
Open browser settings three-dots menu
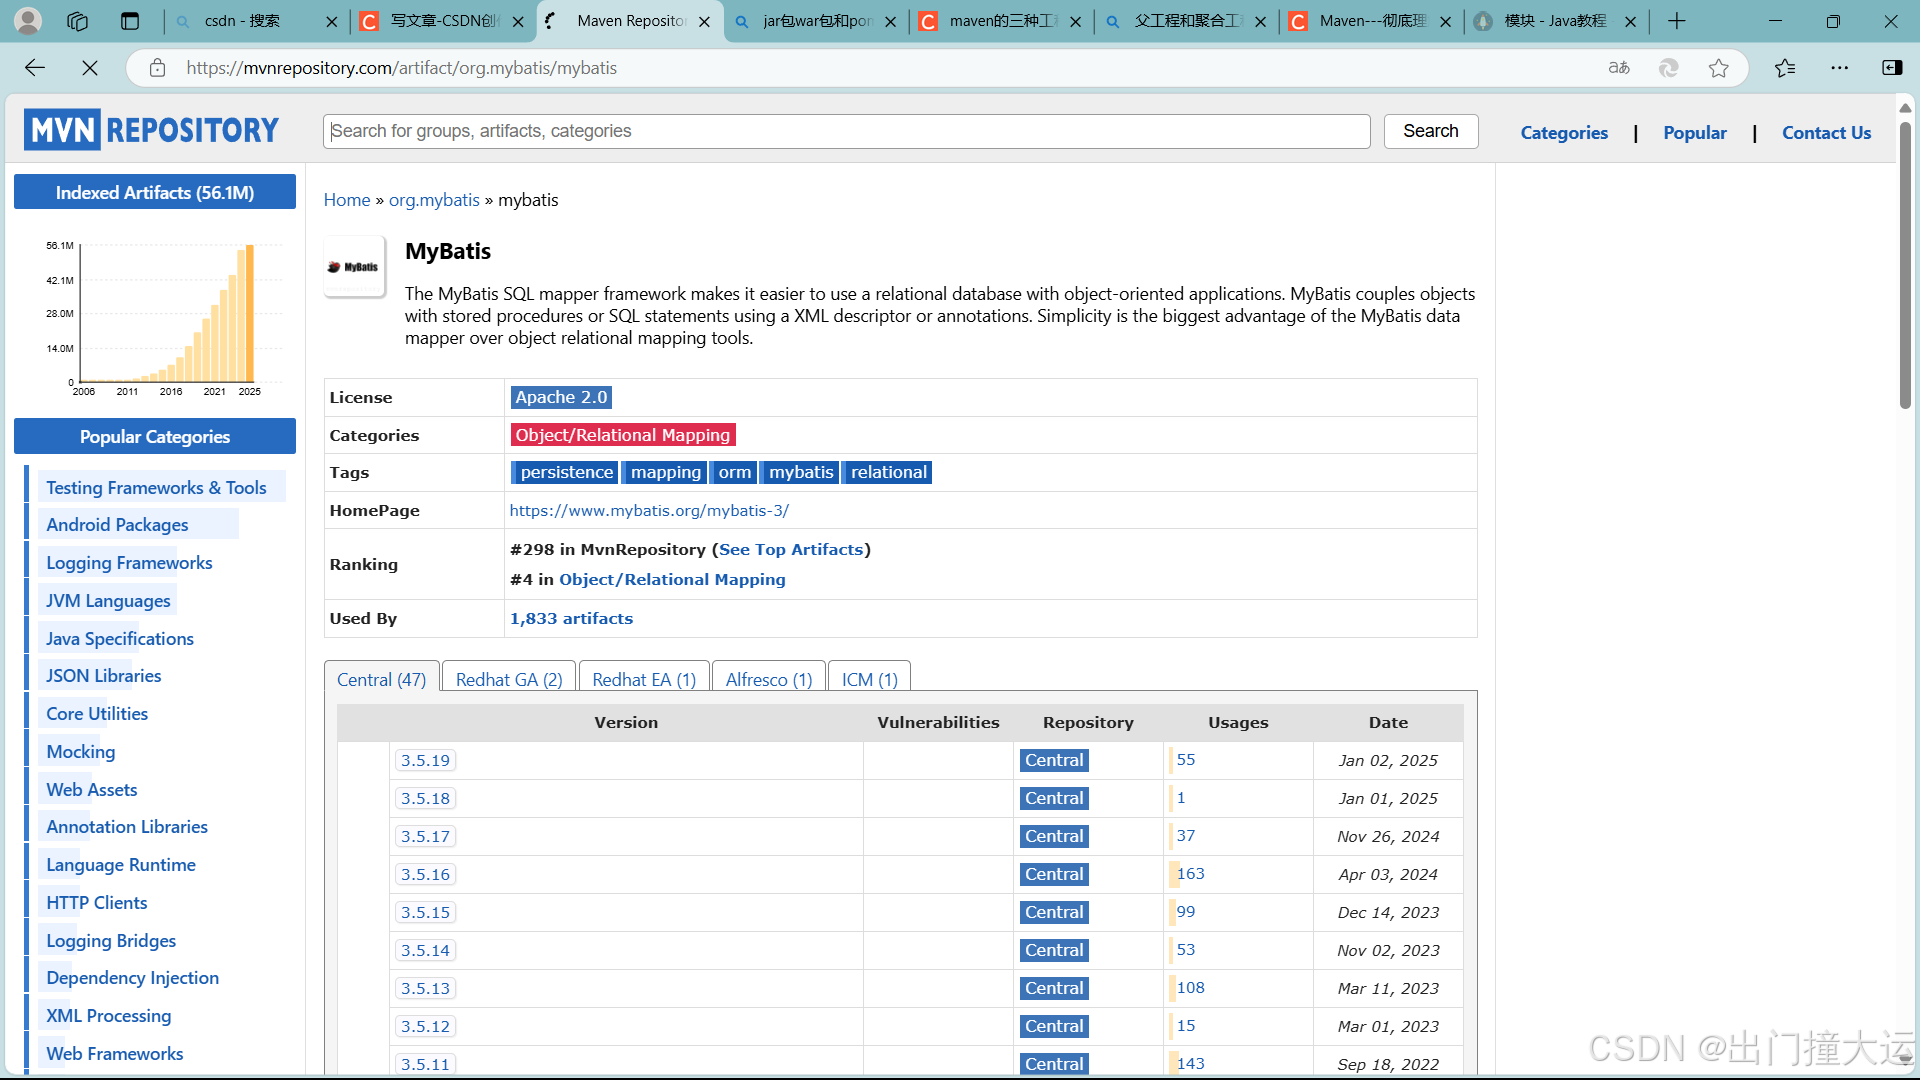click(x=1839, y=68)
